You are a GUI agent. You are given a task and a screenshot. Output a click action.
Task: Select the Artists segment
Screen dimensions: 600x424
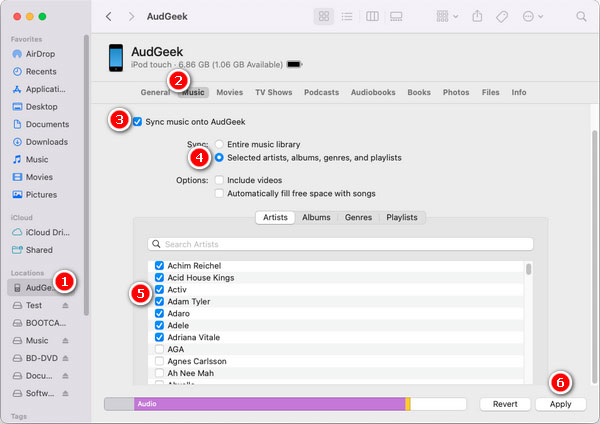(275, 217)
